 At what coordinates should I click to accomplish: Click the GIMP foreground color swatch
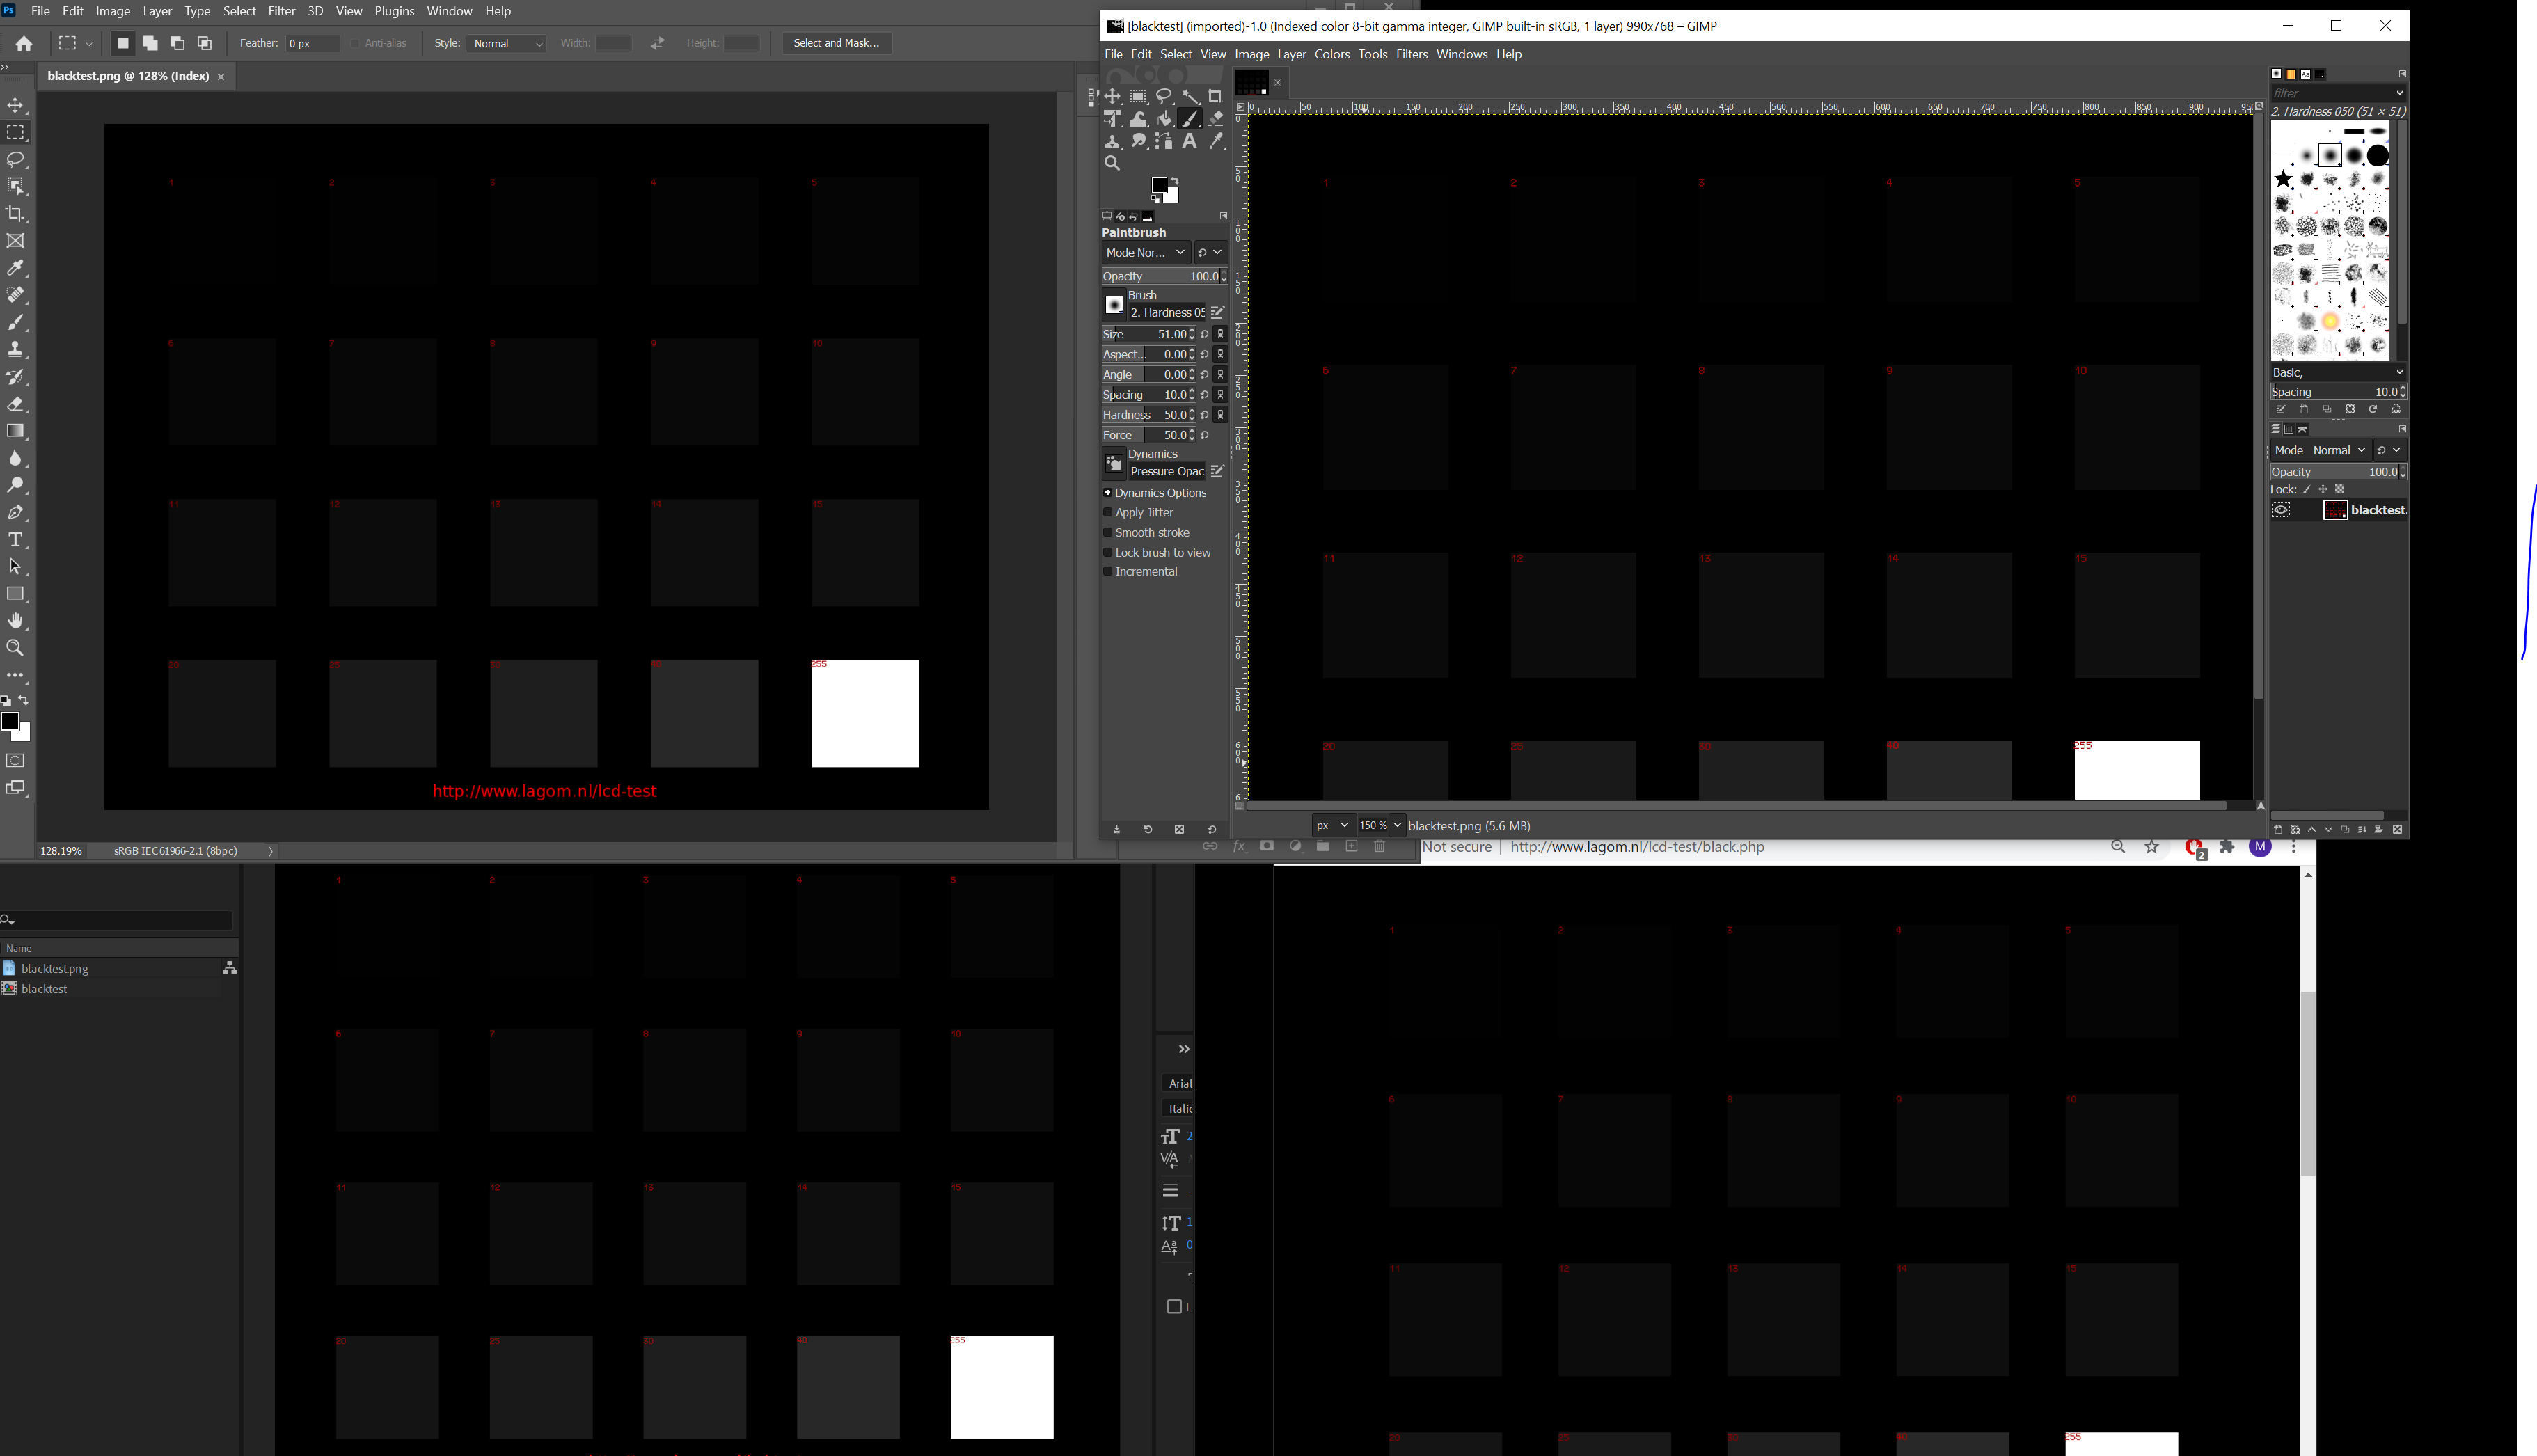click(1160, 186)
